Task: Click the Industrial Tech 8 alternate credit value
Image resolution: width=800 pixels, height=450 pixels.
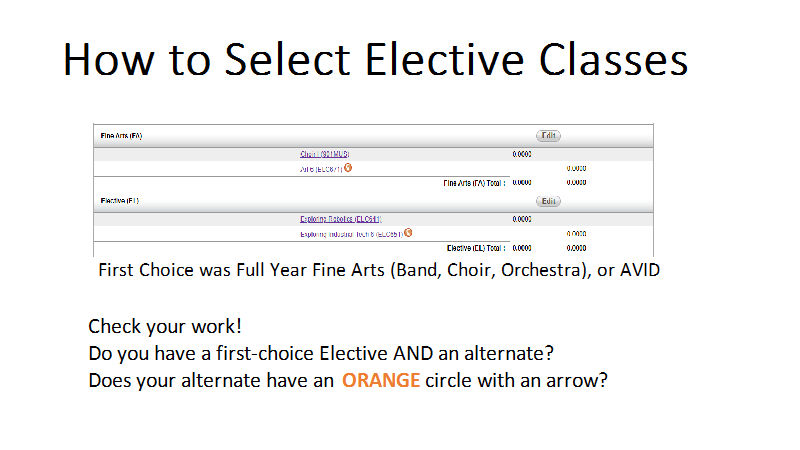Action: [577, 234]
